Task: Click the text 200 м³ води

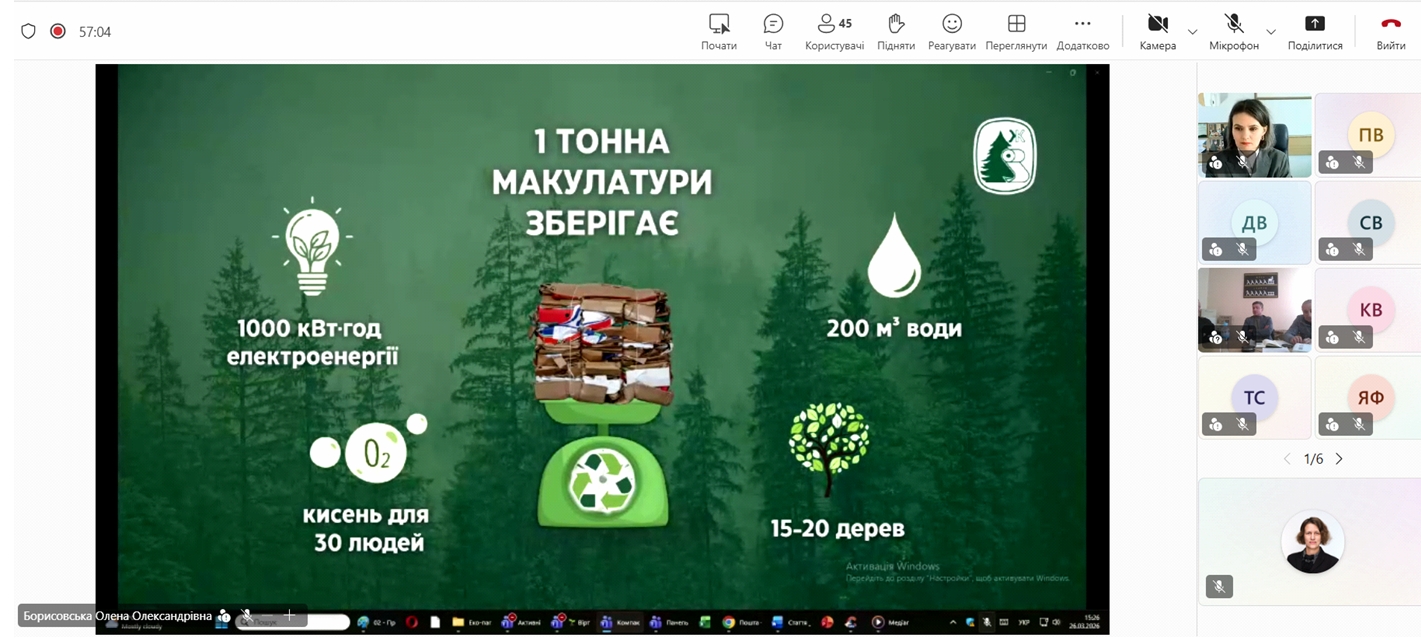Action: pos(893,327)
